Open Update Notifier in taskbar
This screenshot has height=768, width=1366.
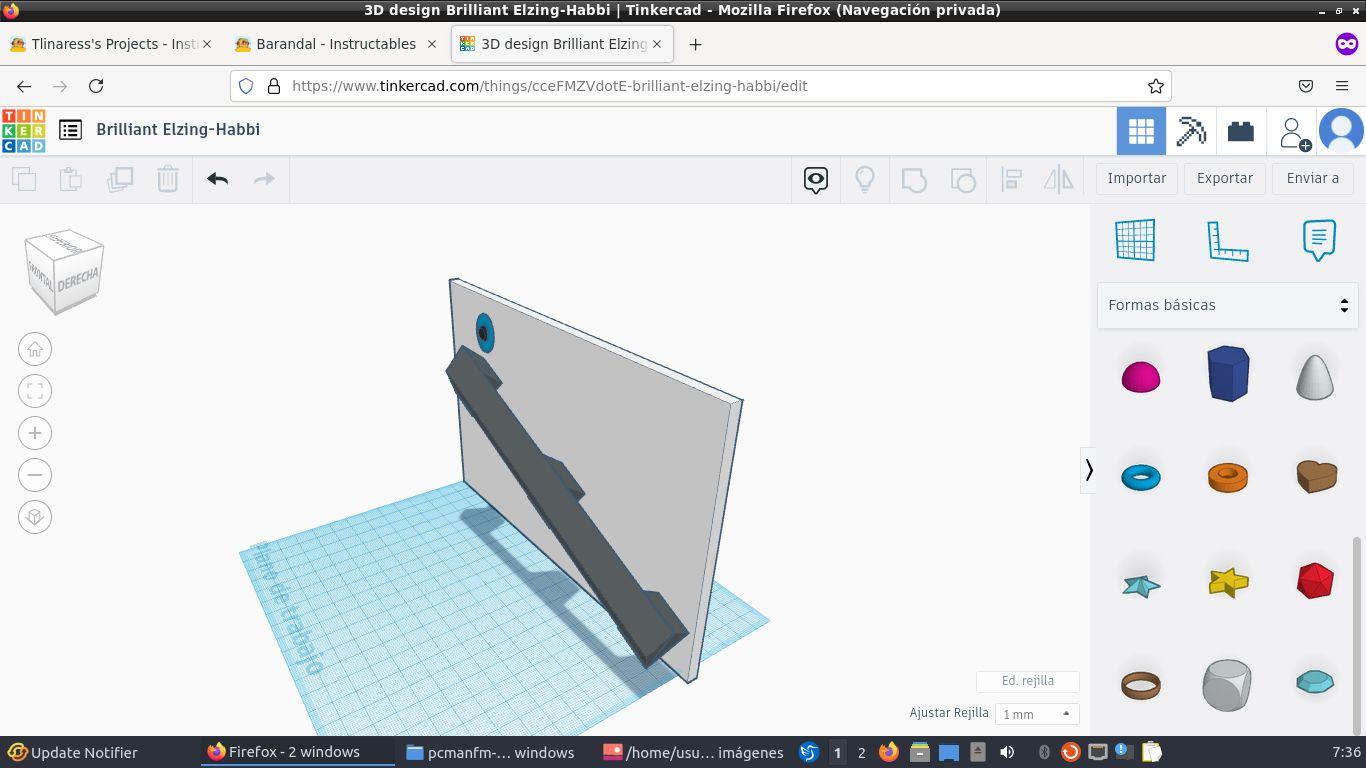coord(72,752)
